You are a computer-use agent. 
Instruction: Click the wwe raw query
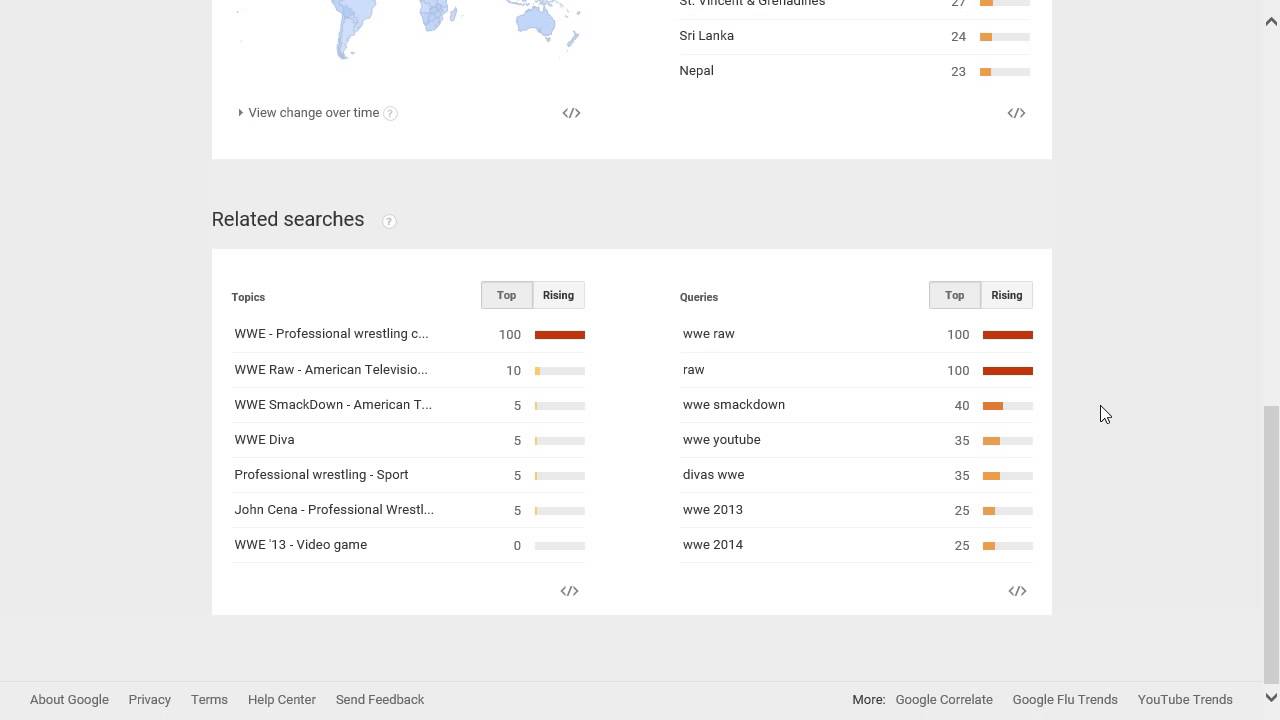[708, 334]
